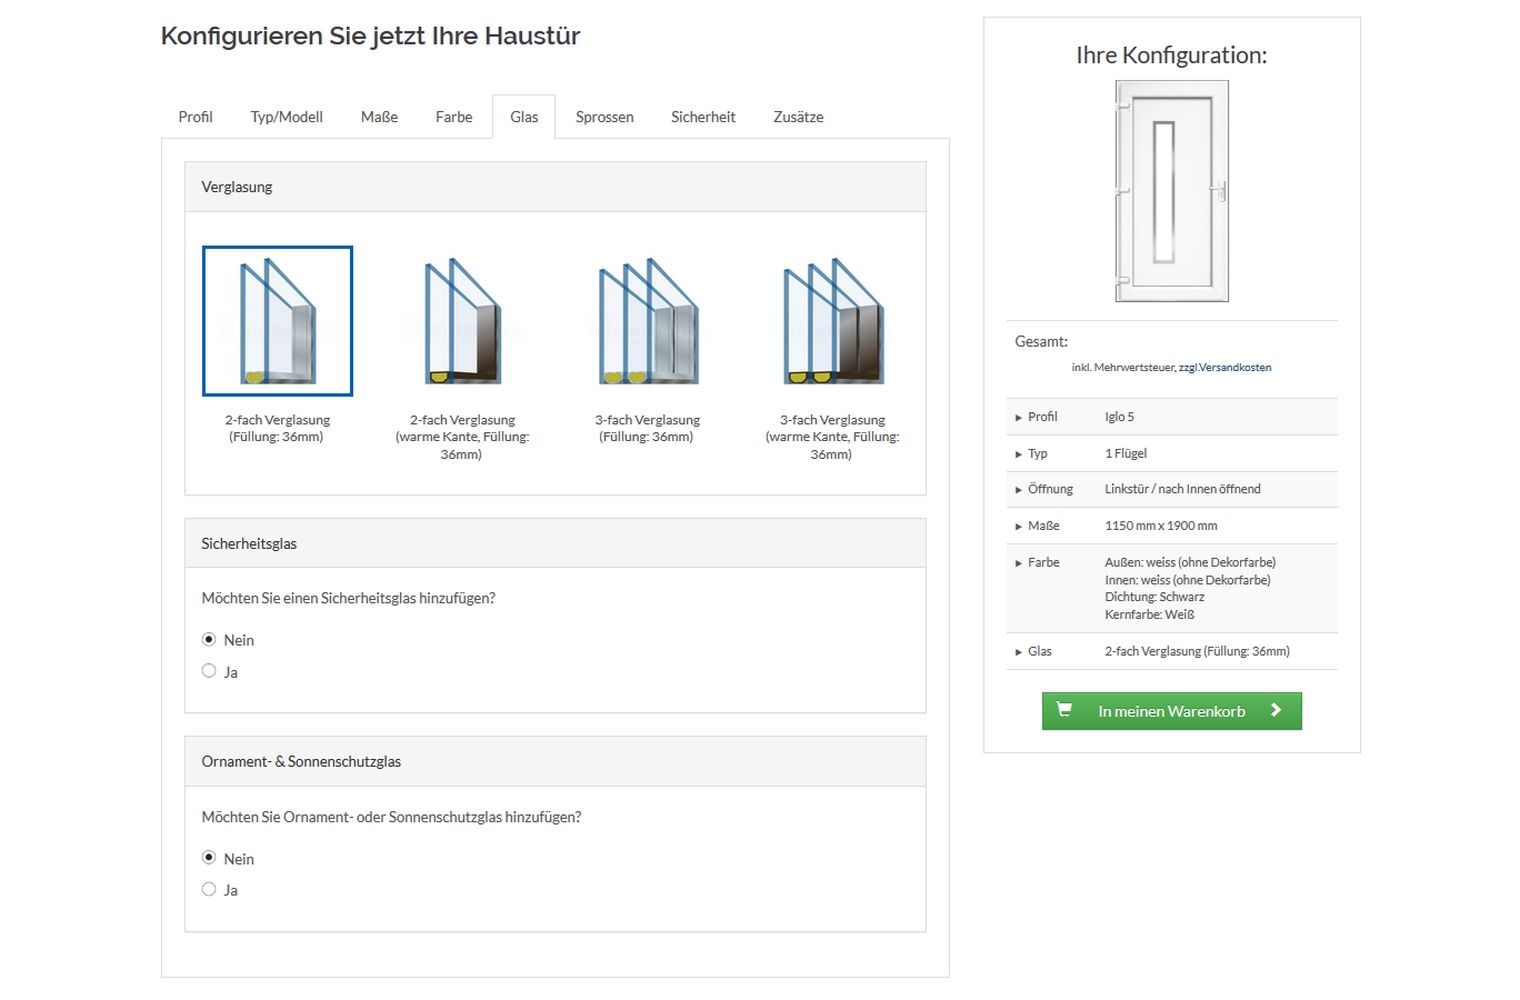The height and width of the screenshot is (1000, 1520).
Task: Click the door preview image
Action: (1171, 191)
